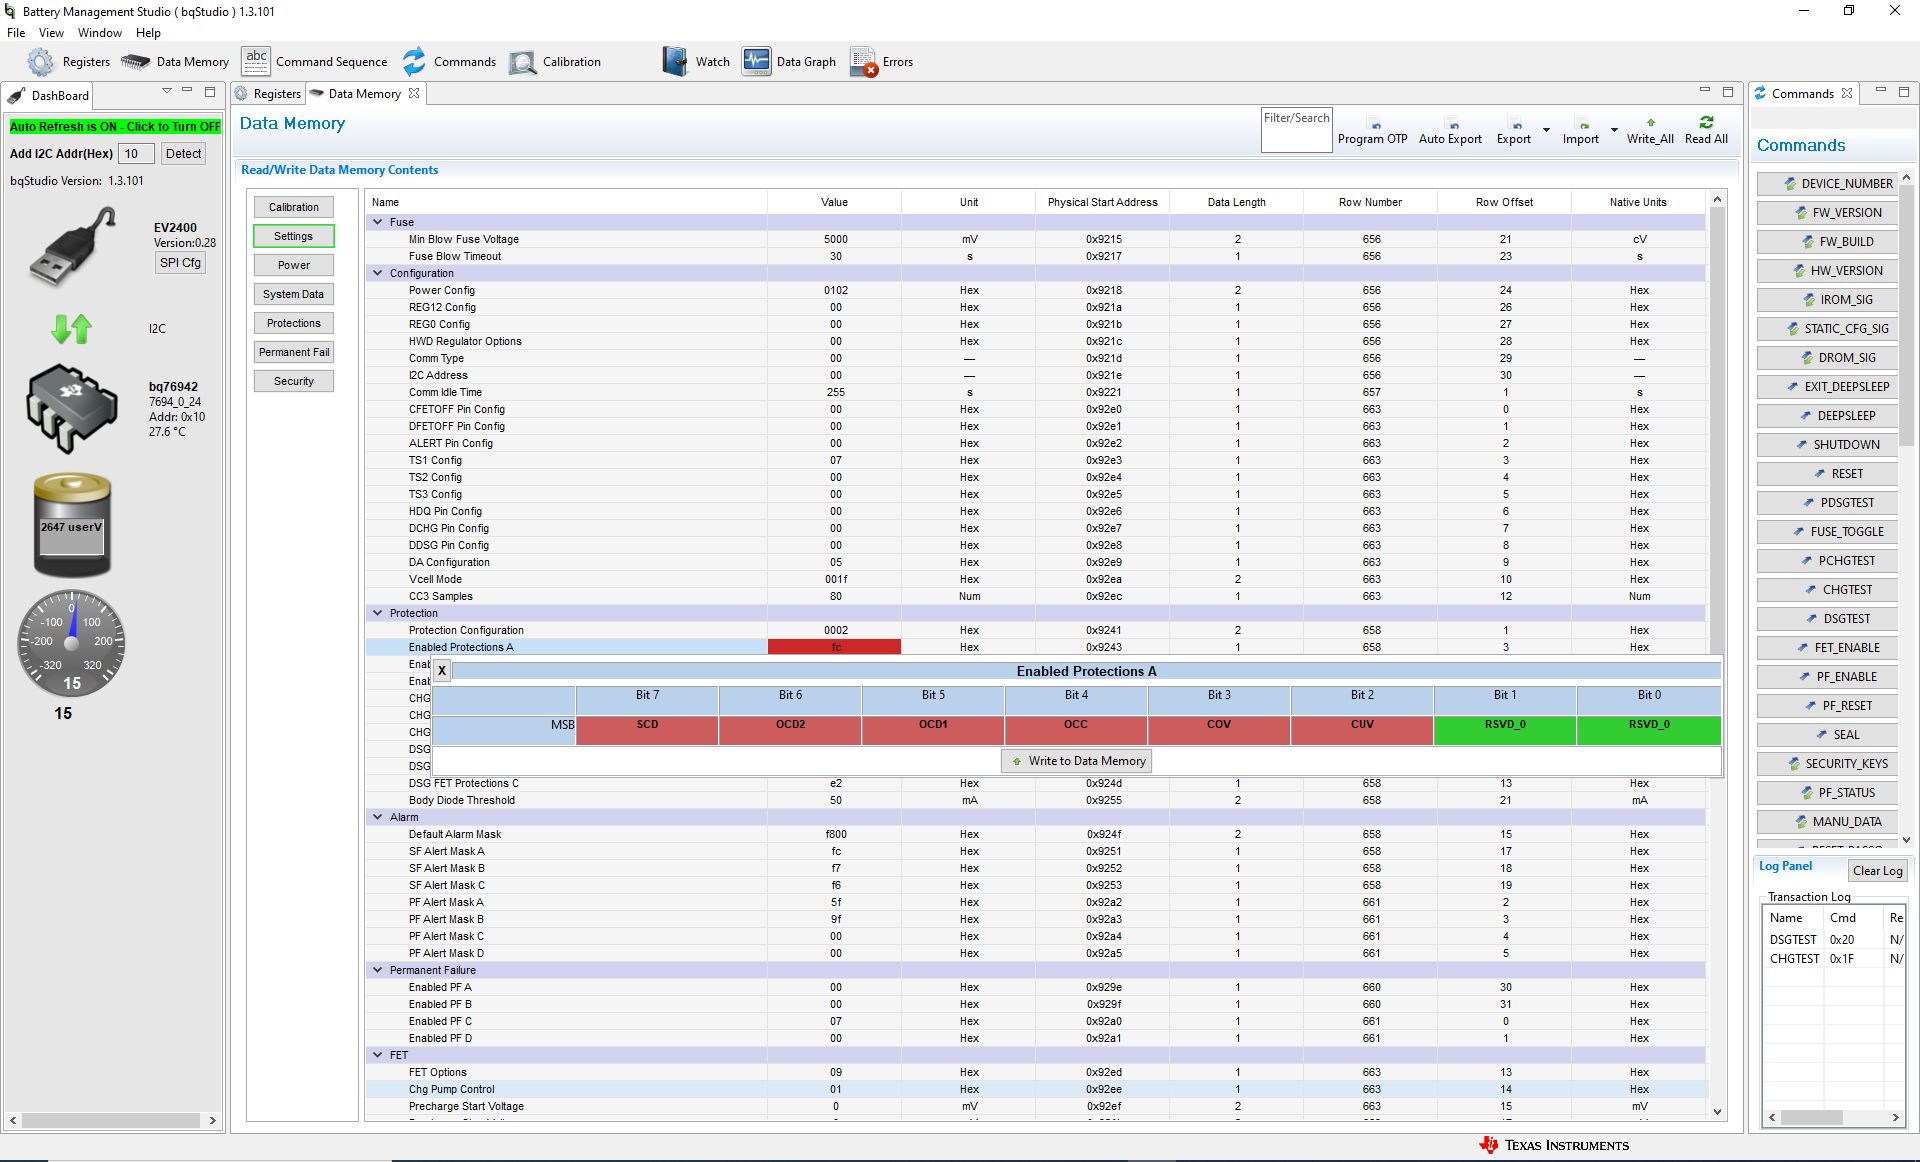Screen dimensions: 1920x1162
Task: Select the Calibration category button
Action: coord(294,207)
